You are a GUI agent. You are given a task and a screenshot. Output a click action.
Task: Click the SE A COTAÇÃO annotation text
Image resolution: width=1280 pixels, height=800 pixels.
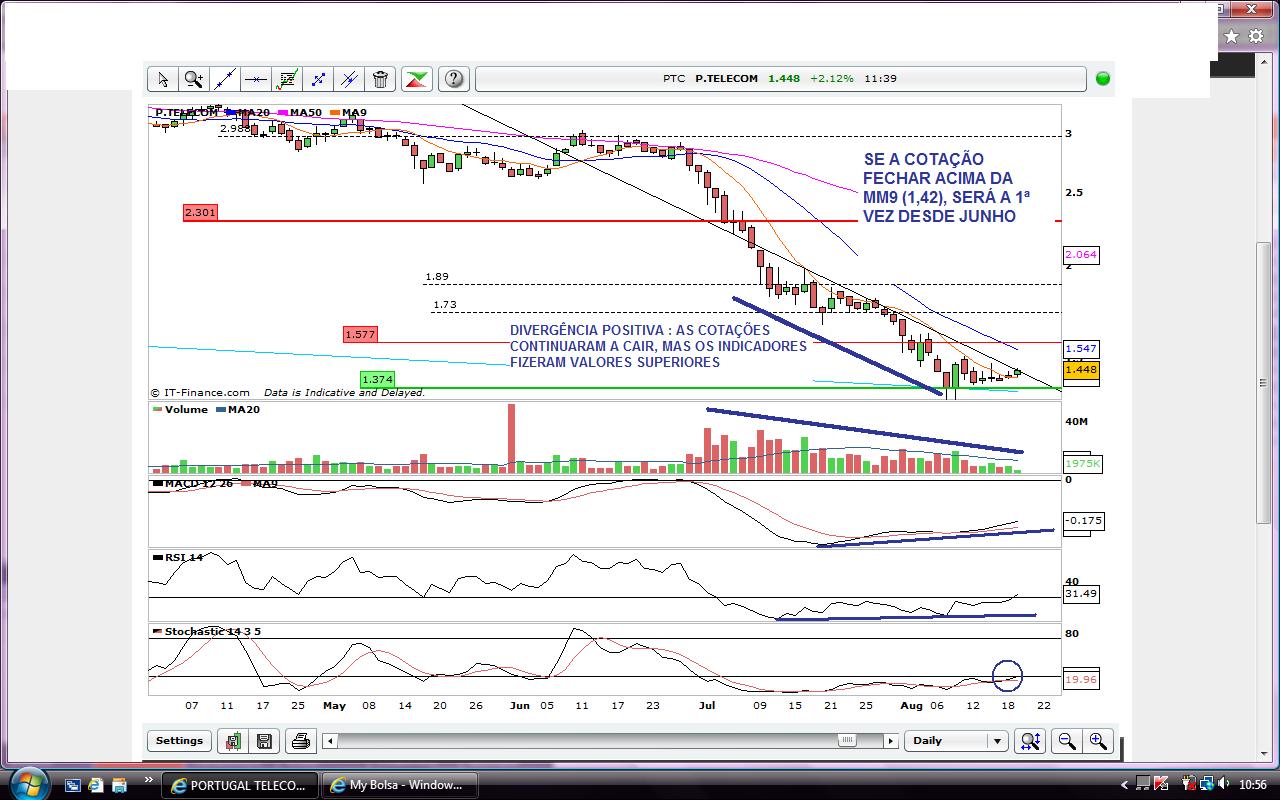pyautogui.click(x=946, y=187)
